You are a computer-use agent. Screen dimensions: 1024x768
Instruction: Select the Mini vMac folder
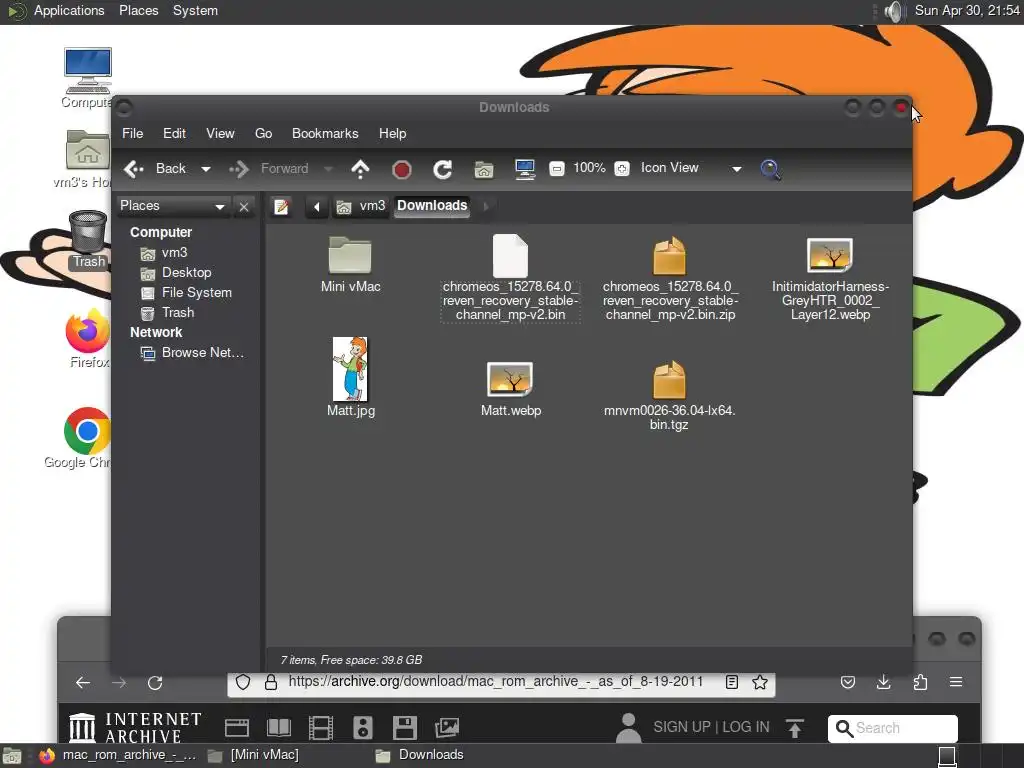(x=350, y=264)
